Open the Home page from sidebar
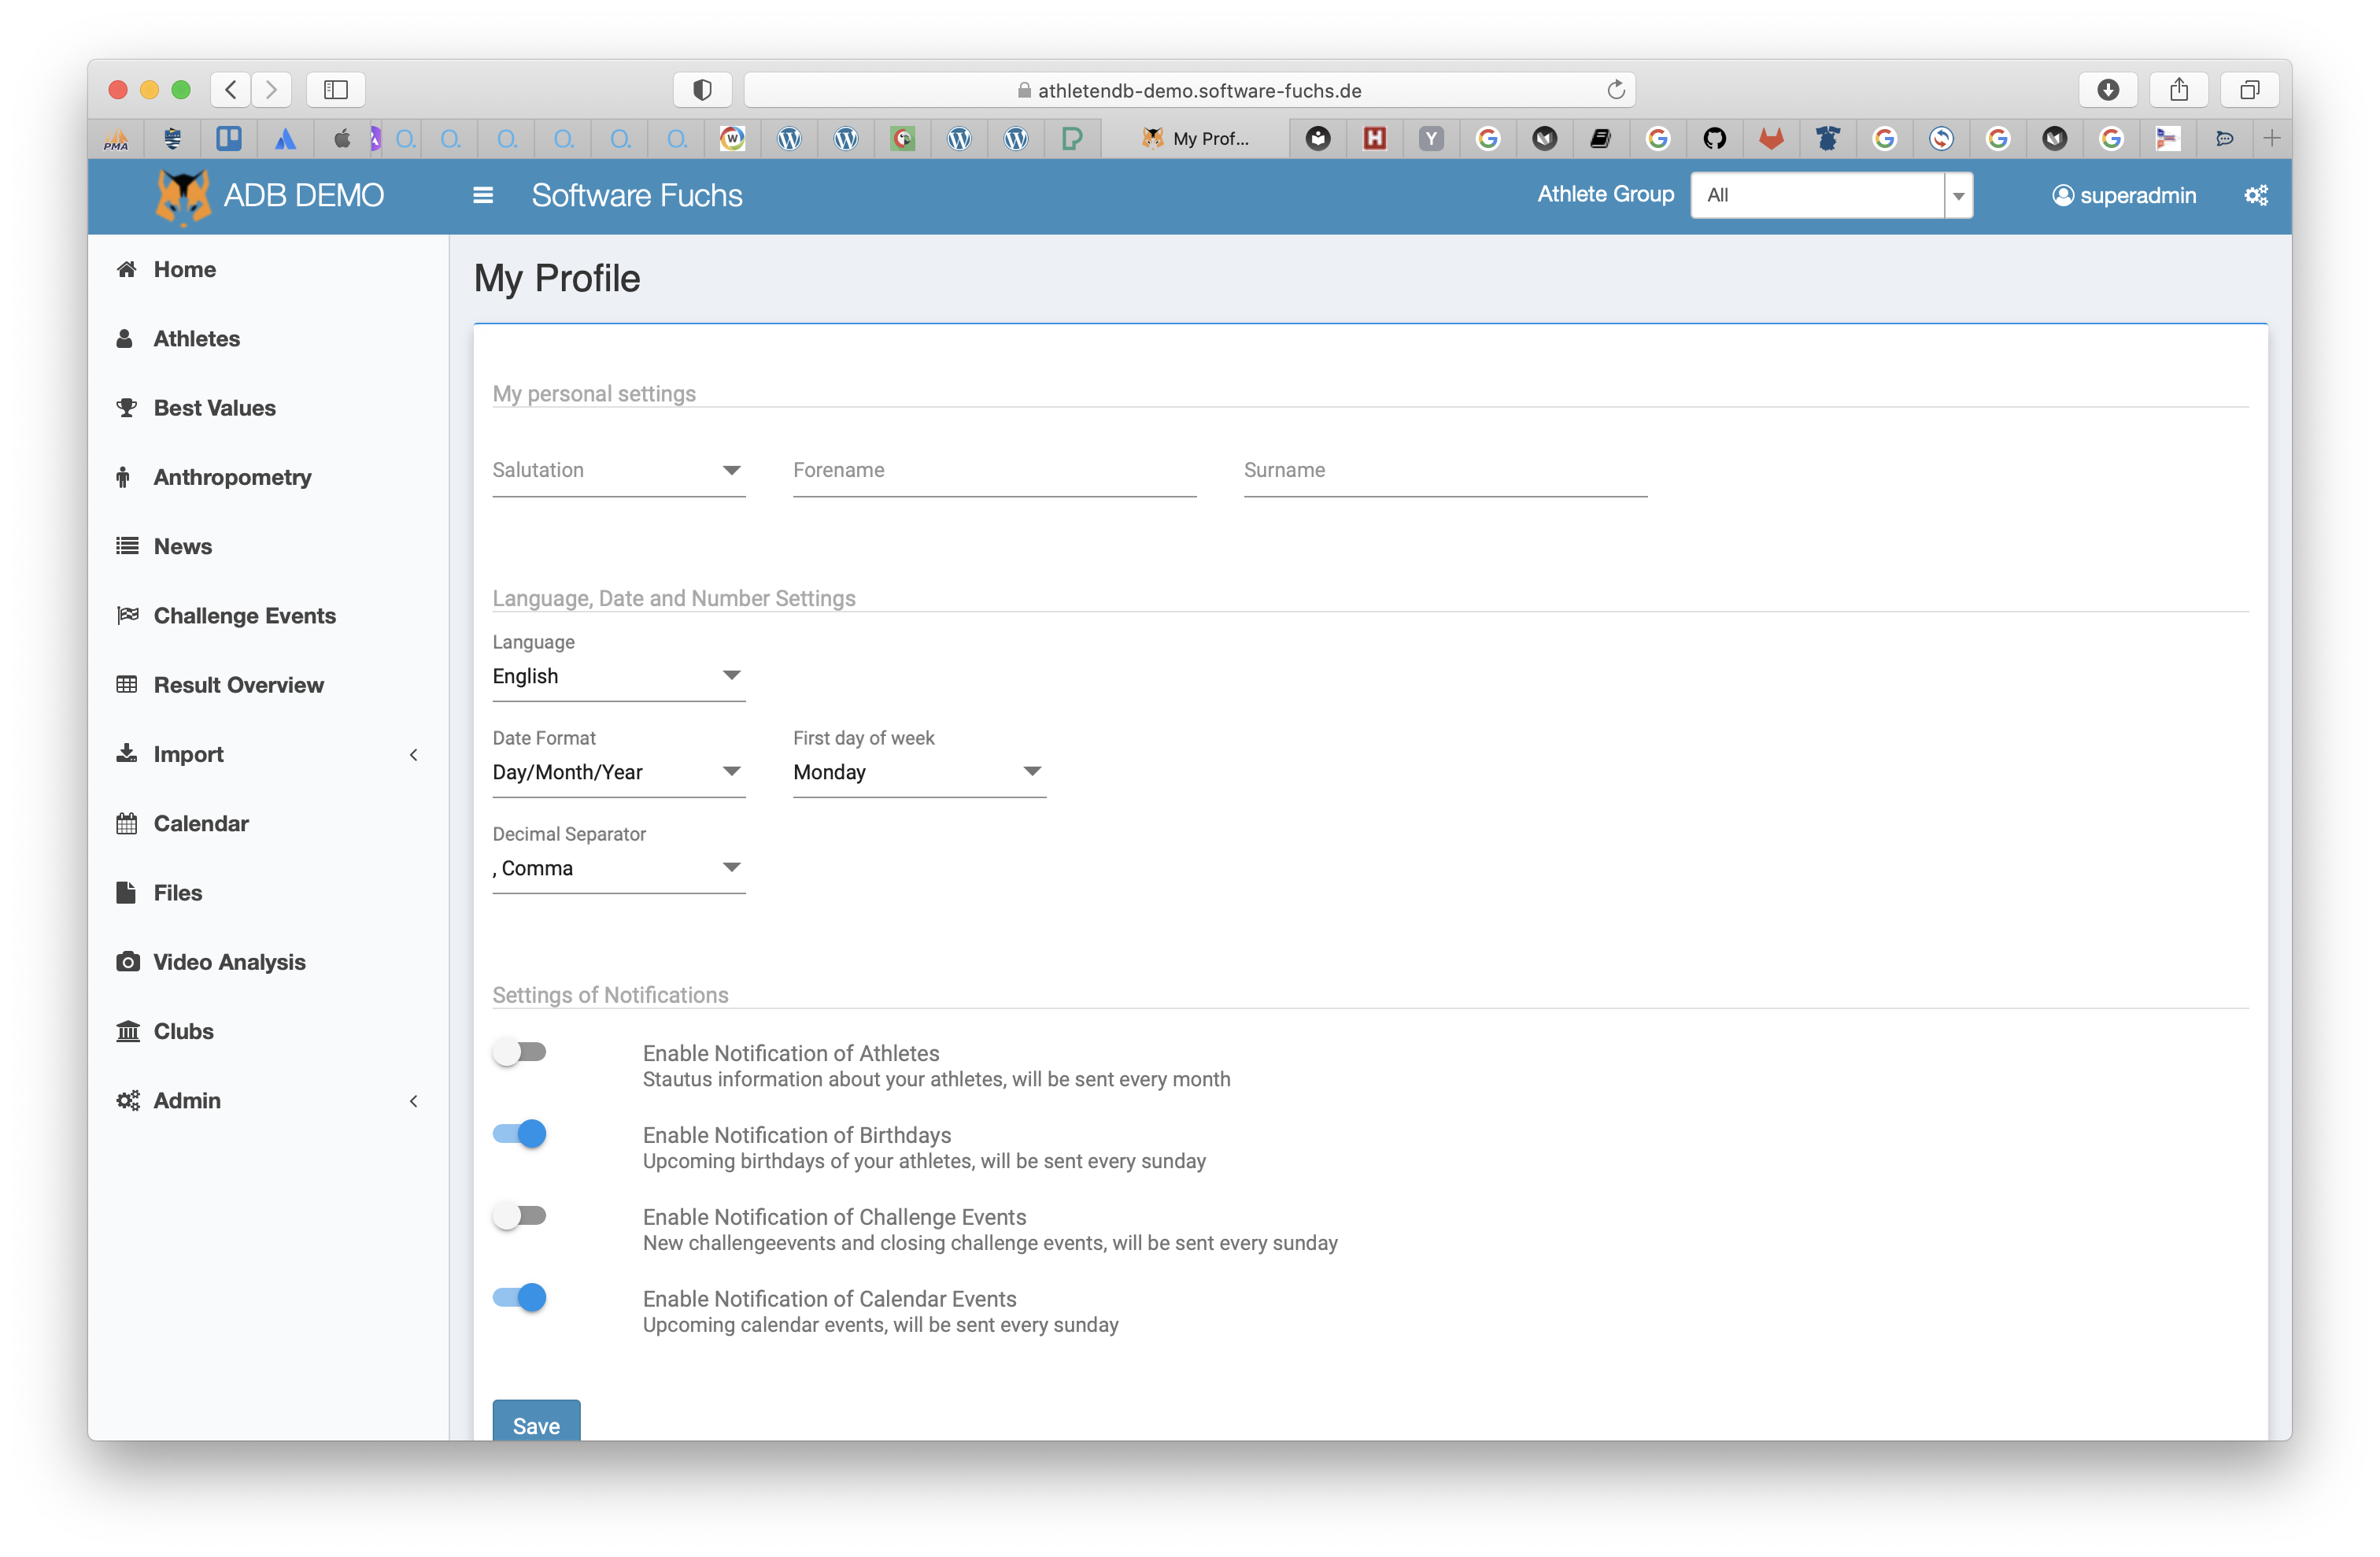Viewport: 2380px width, 1557px height. coord(184,269)
